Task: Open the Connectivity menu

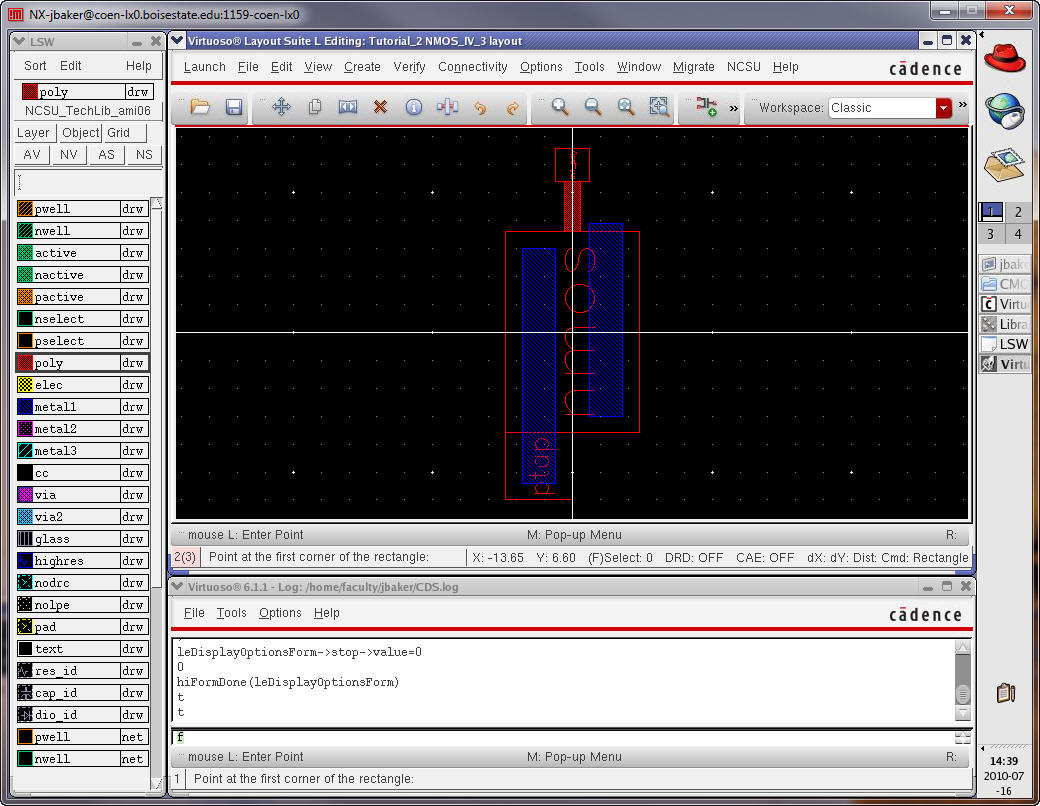Action: 472,67
